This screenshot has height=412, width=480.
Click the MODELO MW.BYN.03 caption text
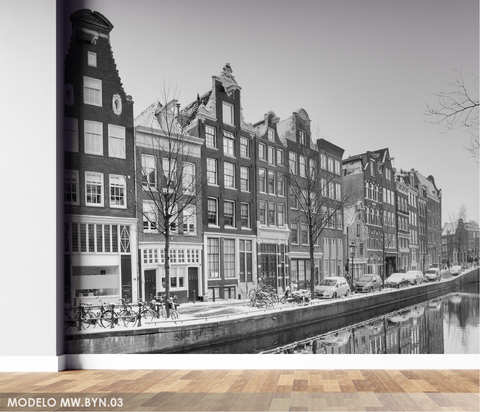tap(65, 402)
